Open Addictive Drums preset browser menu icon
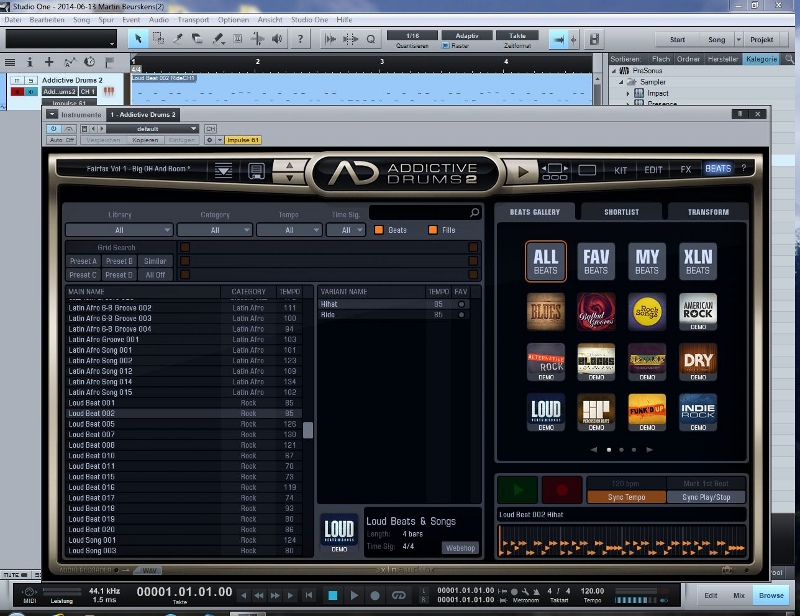Viewport: 800px width, 616px height. click(x=223, y=170)
